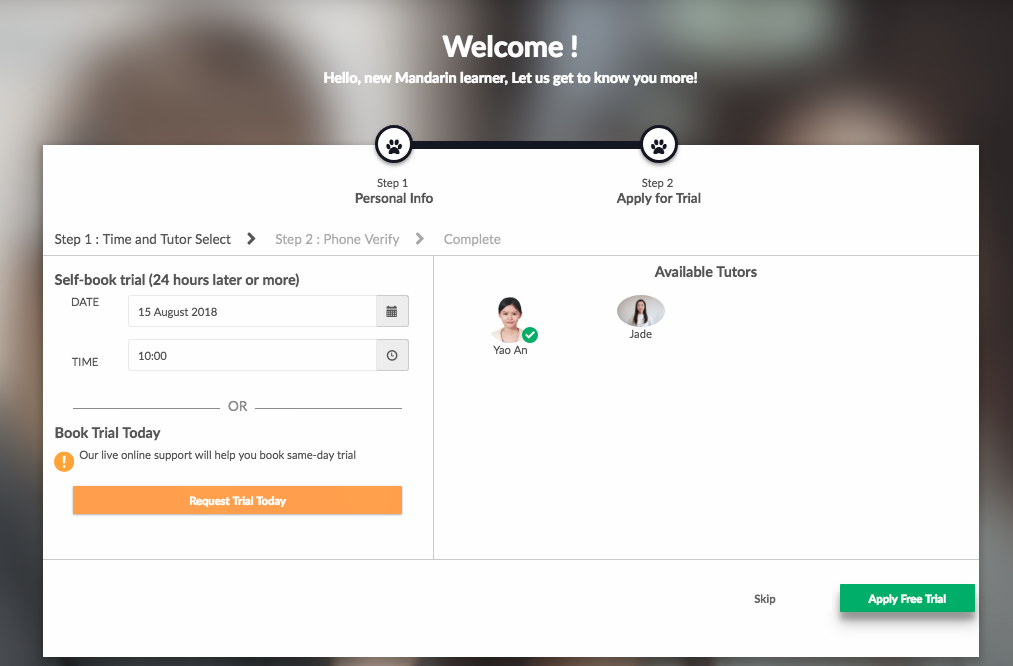1013x666 pixels.
Task: Click the chevron after Phone Verify
Action: [420, 239]
